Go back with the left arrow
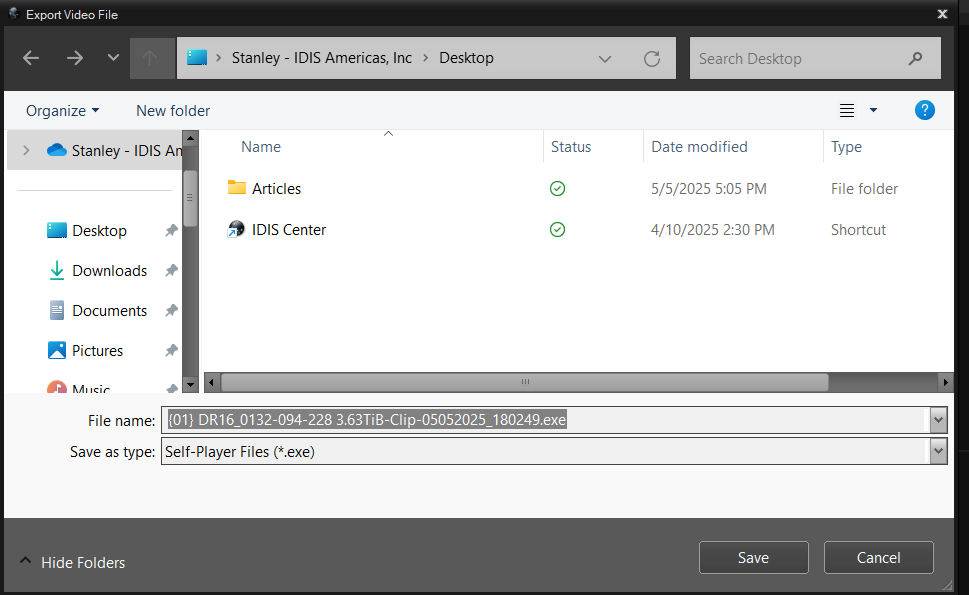 click(x=31, y=58)
